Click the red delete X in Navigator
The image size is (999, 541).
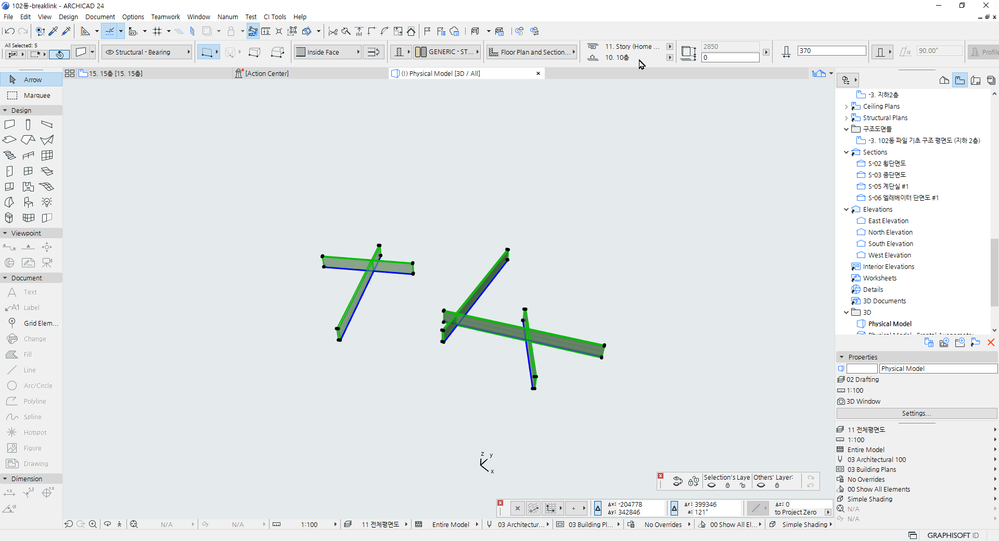991,343
